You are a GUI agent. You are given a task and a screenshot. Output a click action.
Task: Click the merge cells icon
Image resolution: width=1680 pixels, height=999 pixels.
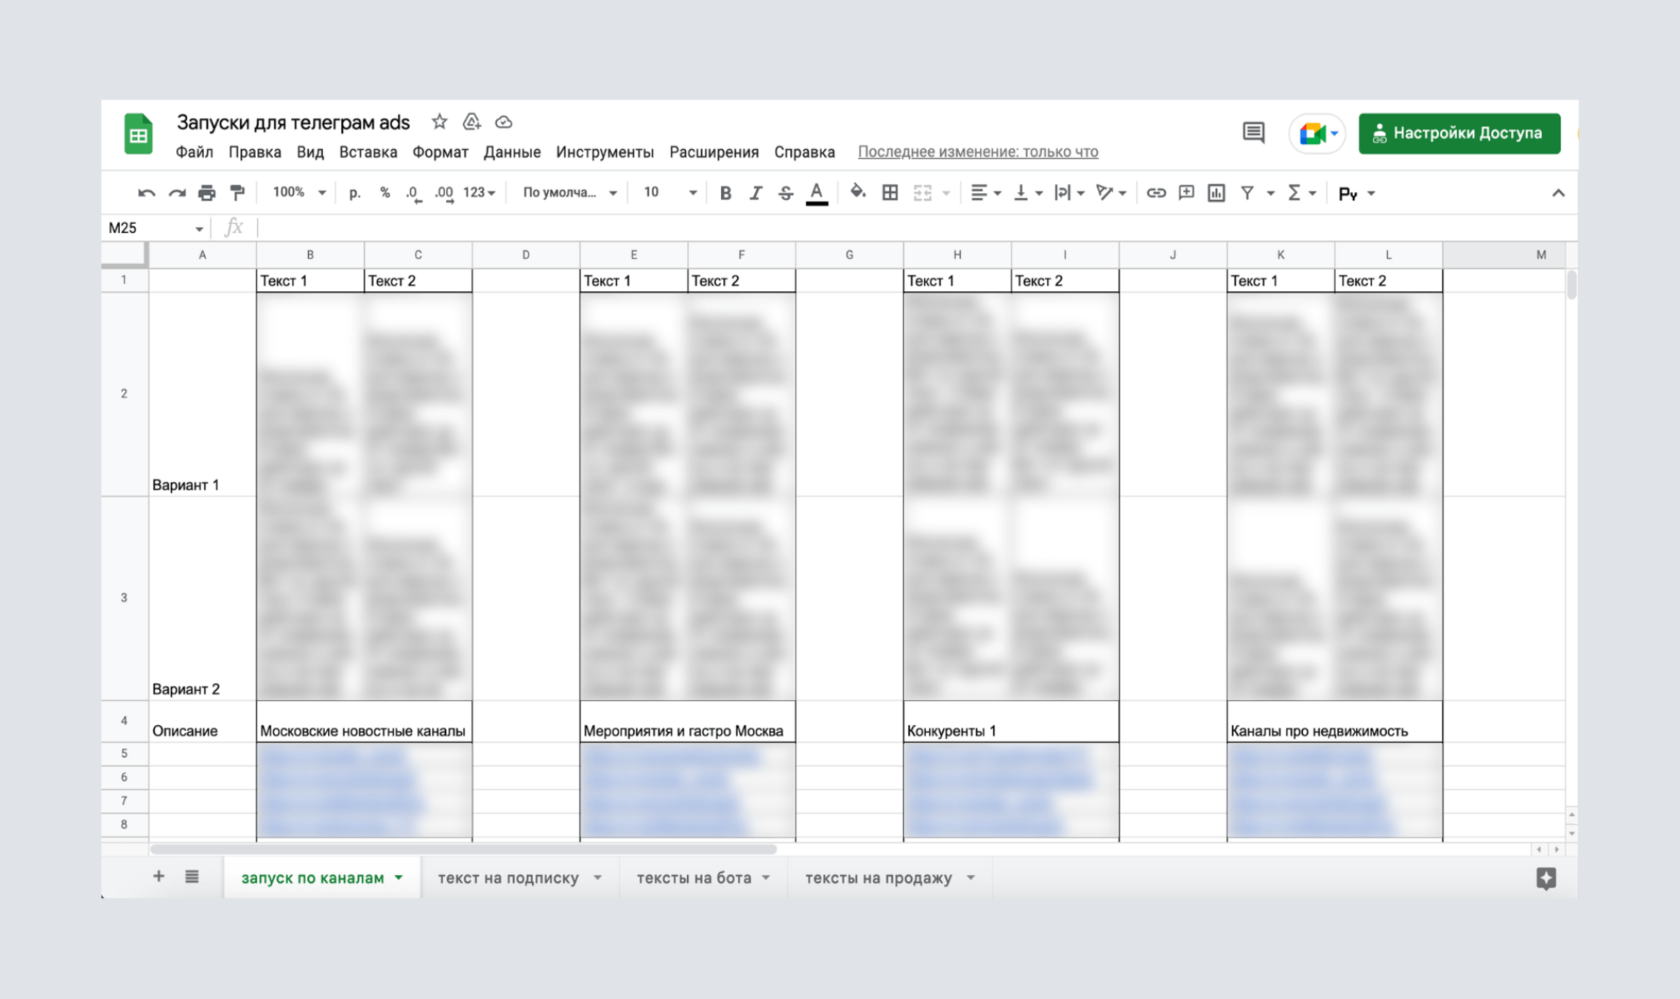(x=922, y=193)
